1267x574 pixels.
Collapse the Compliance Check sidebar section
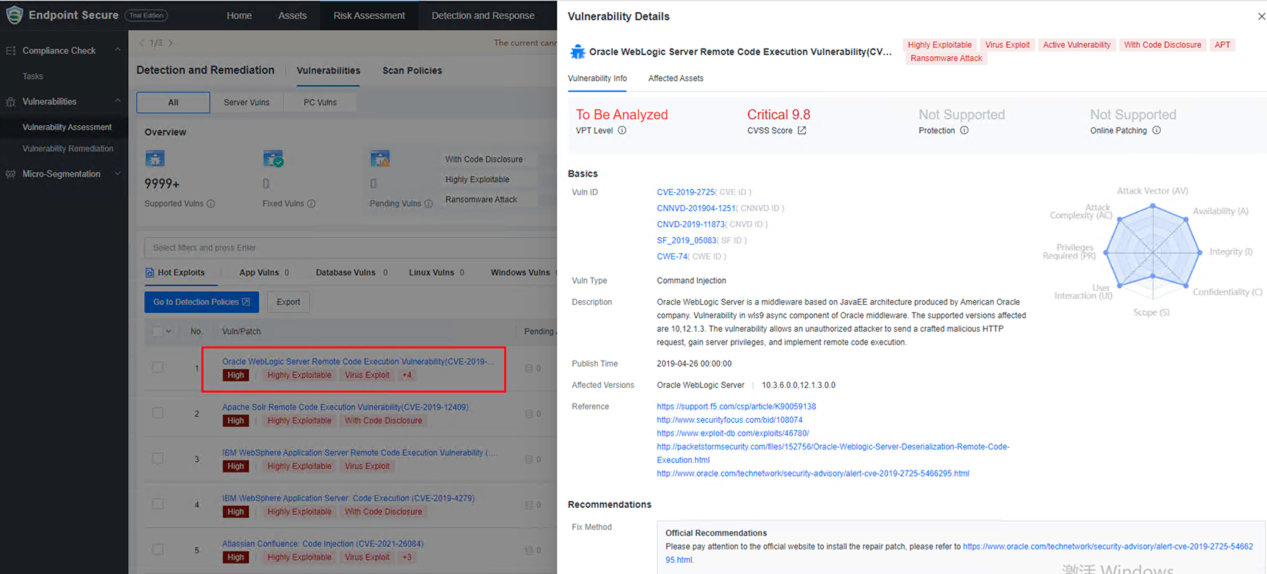[117, 51]
